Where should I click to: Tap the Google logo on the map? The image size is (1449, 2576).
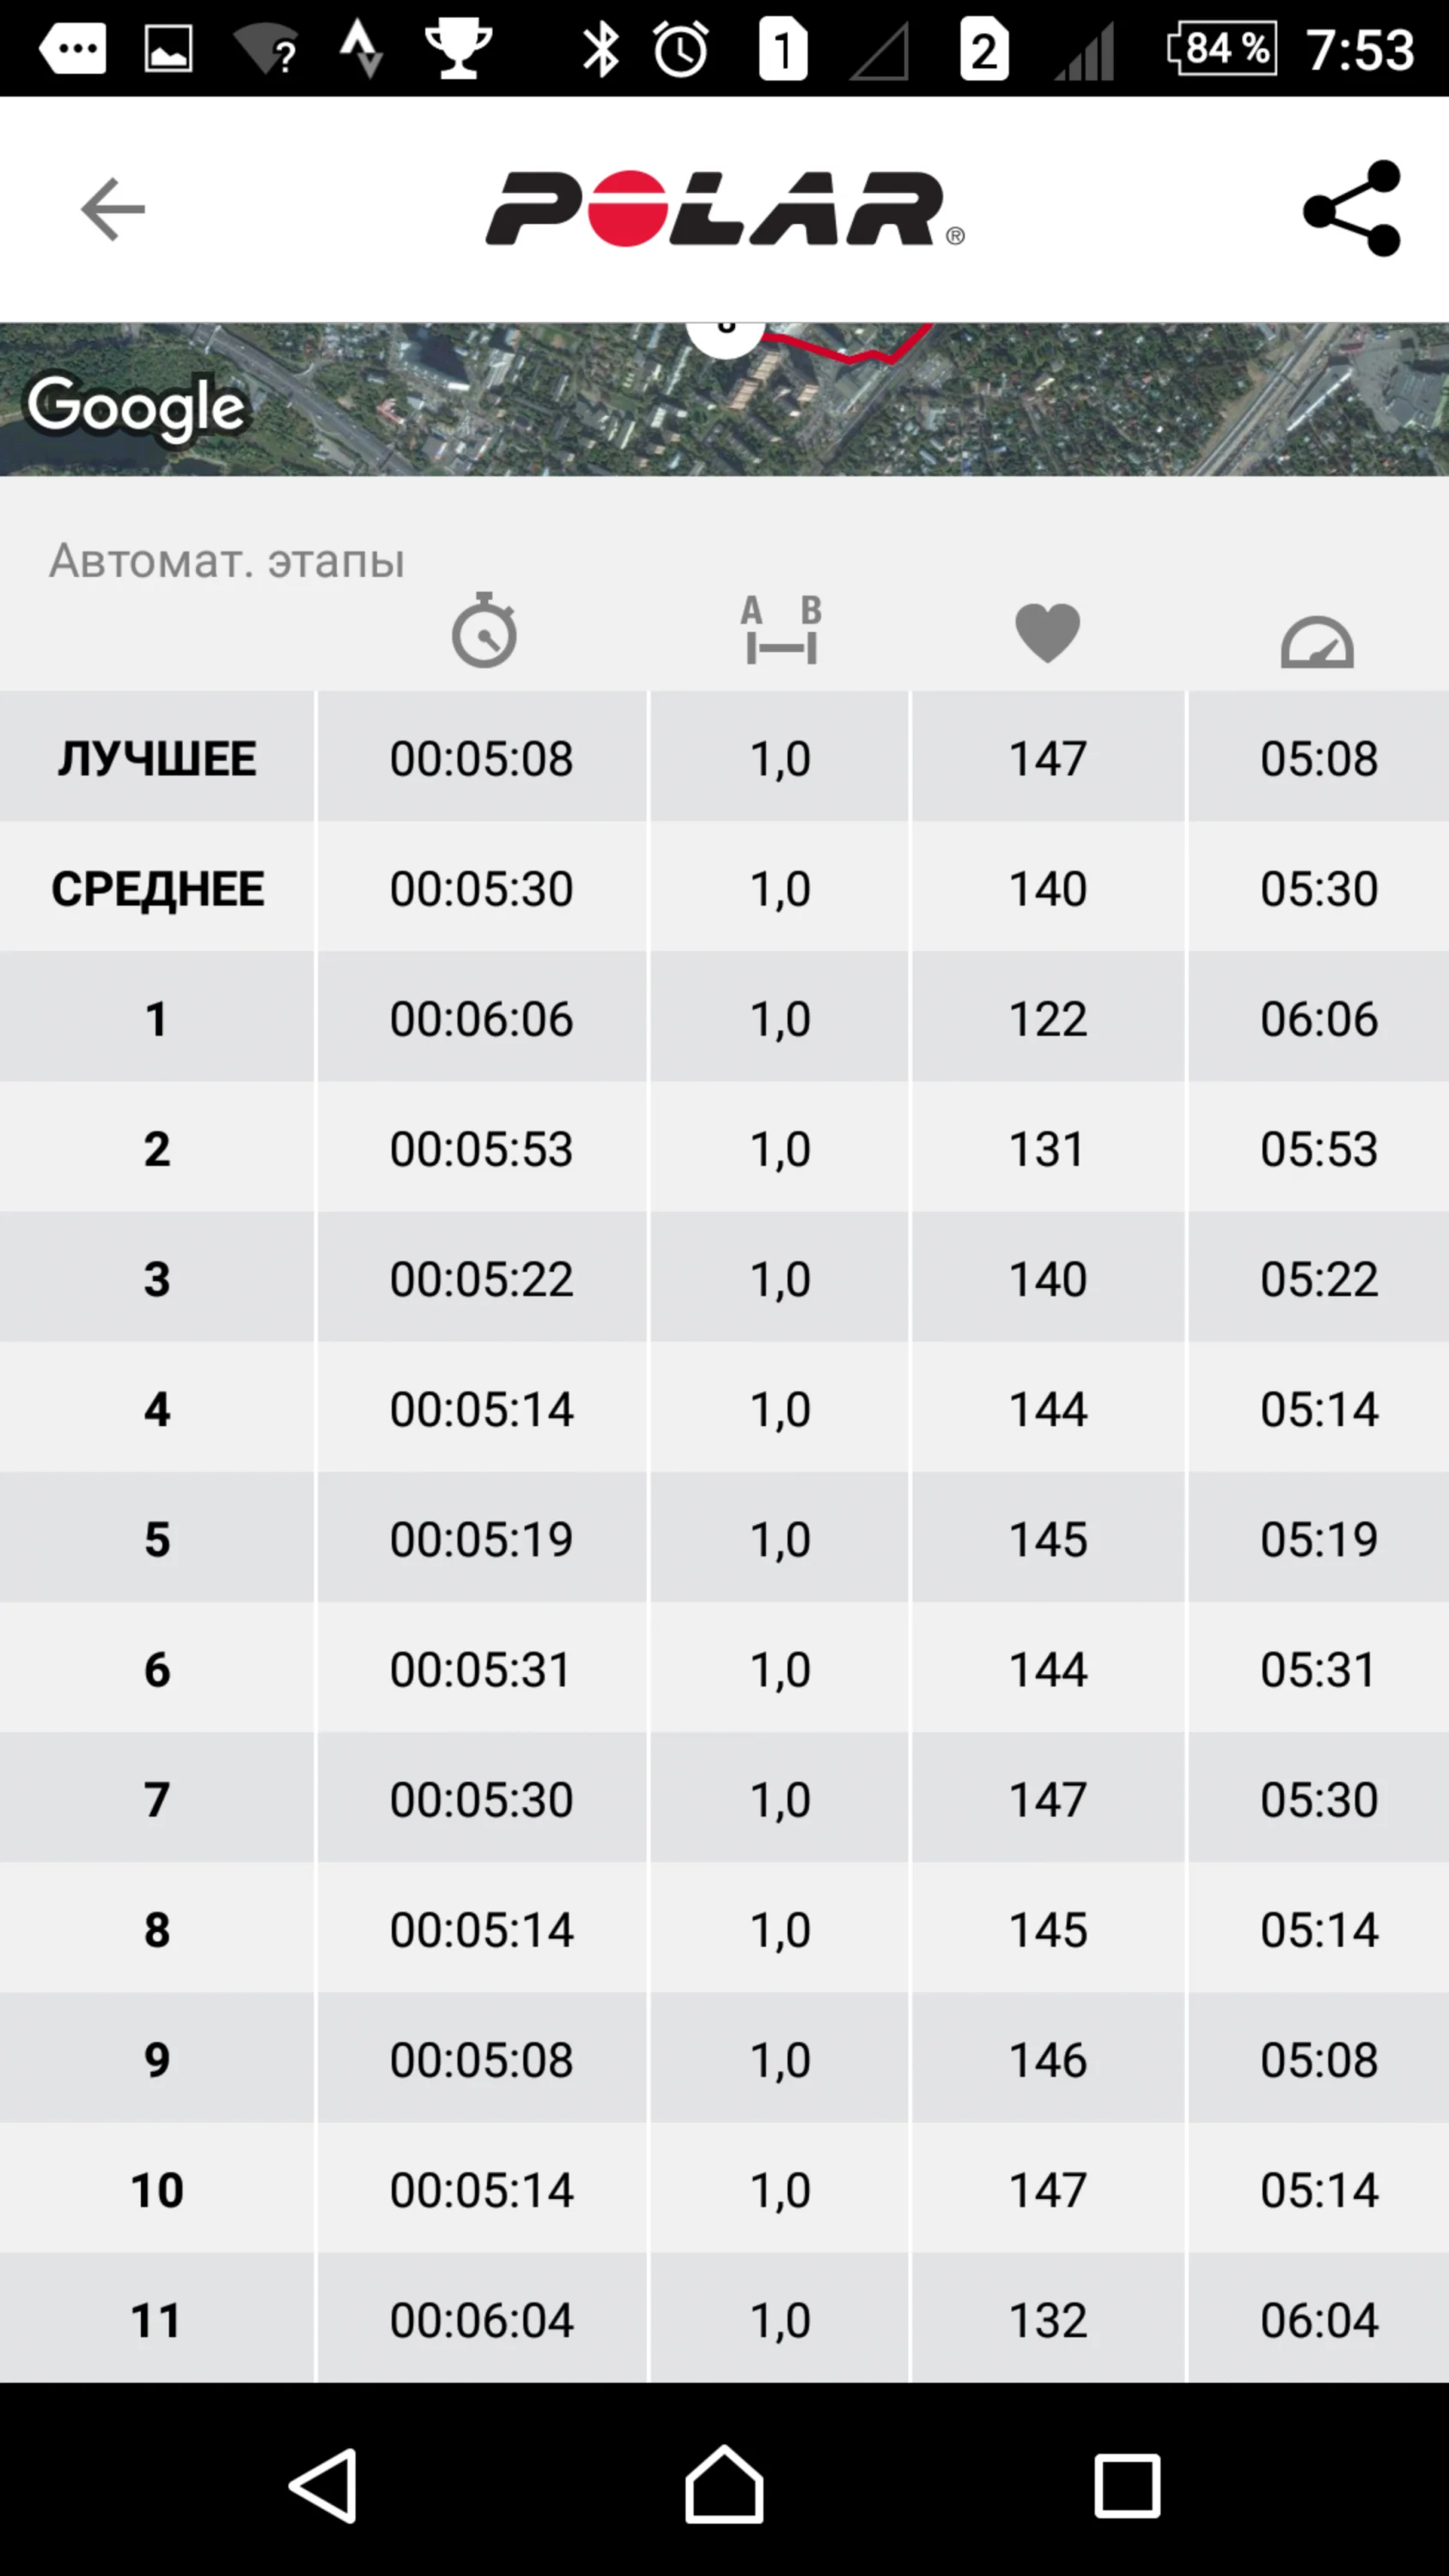136,407
